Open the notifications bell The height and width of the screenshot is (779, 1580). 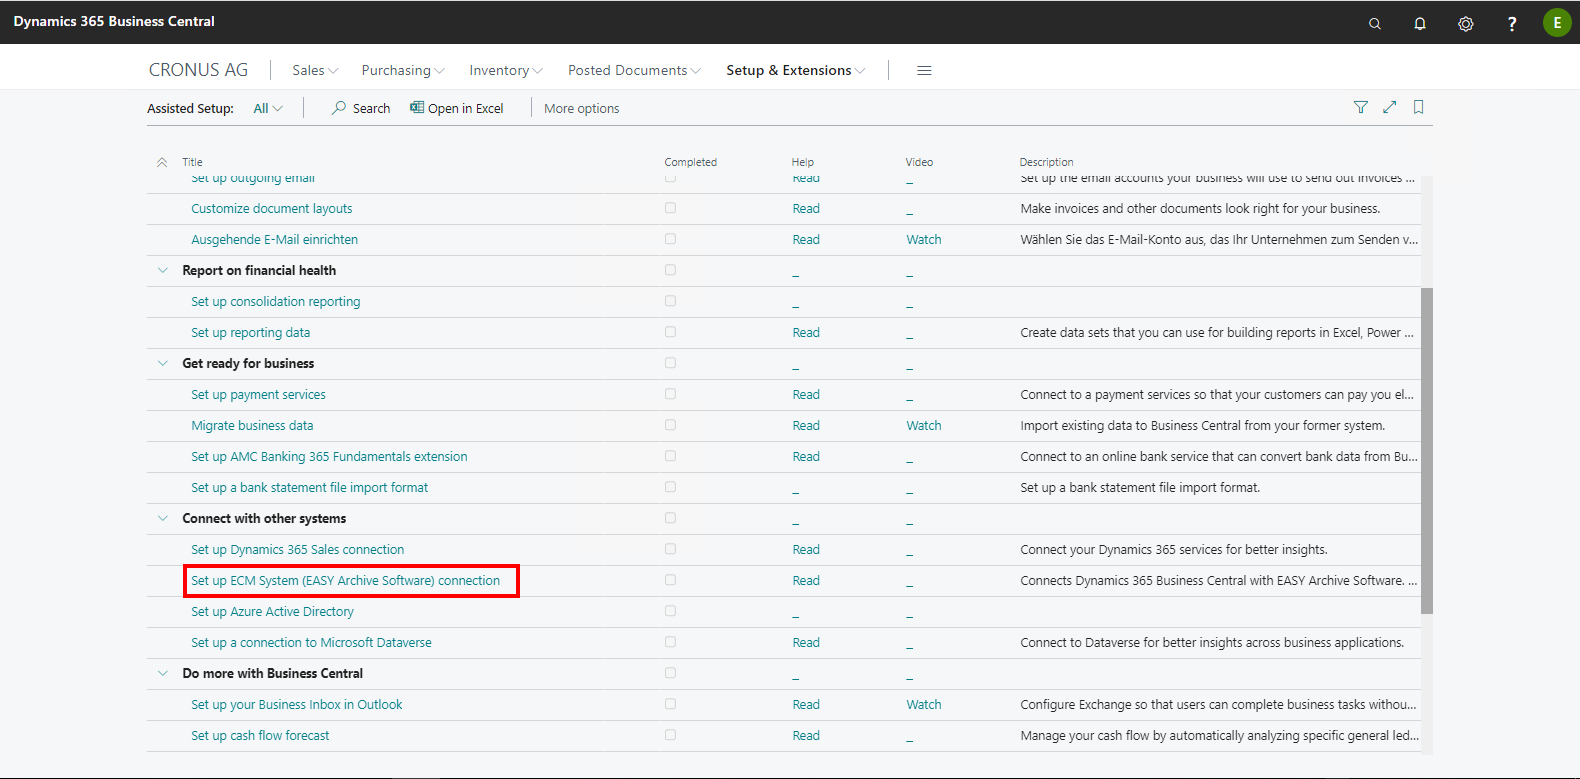[x=1420, y=23]
